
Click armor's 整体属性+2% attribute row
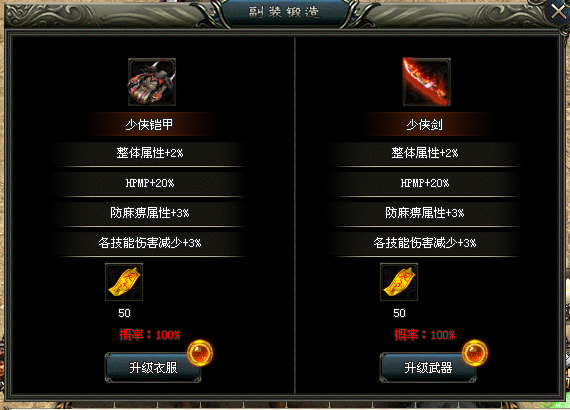[150, 153]
